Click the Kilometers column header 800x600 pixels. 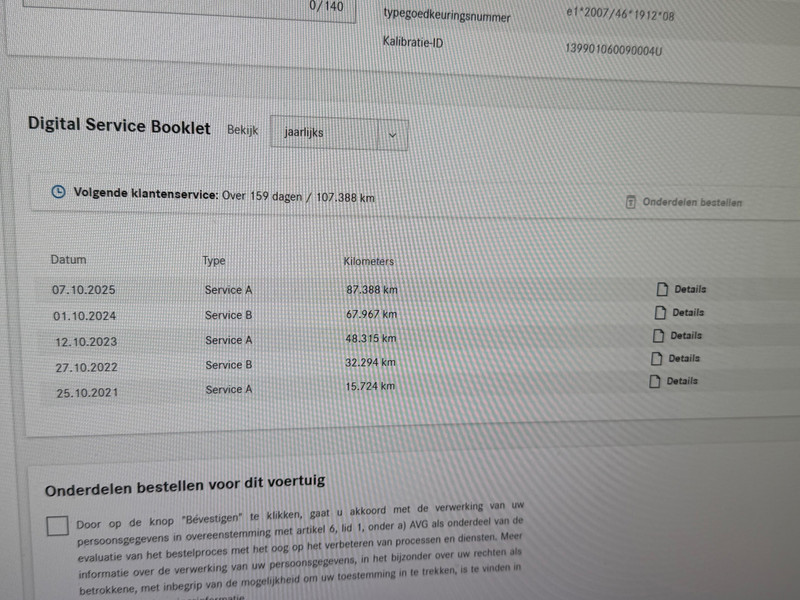coord(368,261)
